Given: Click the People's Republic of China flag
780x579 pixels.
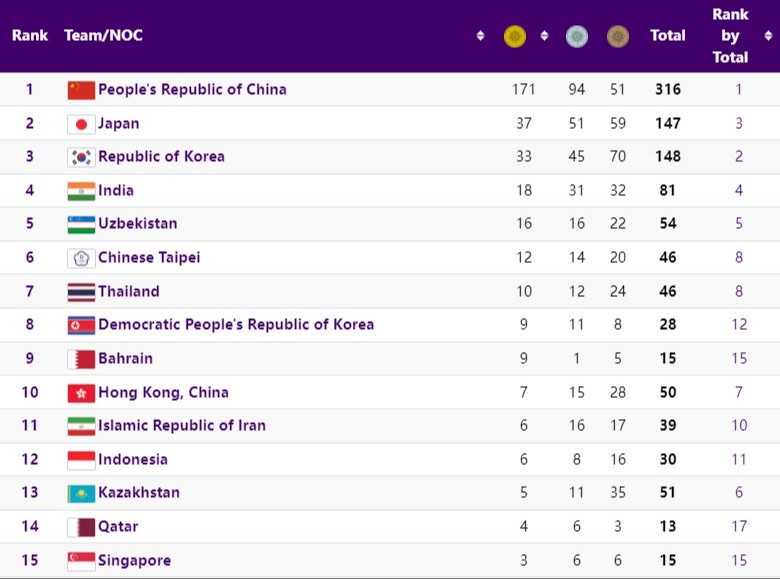Looking at the screenshot, I should [x=81, y=90].
